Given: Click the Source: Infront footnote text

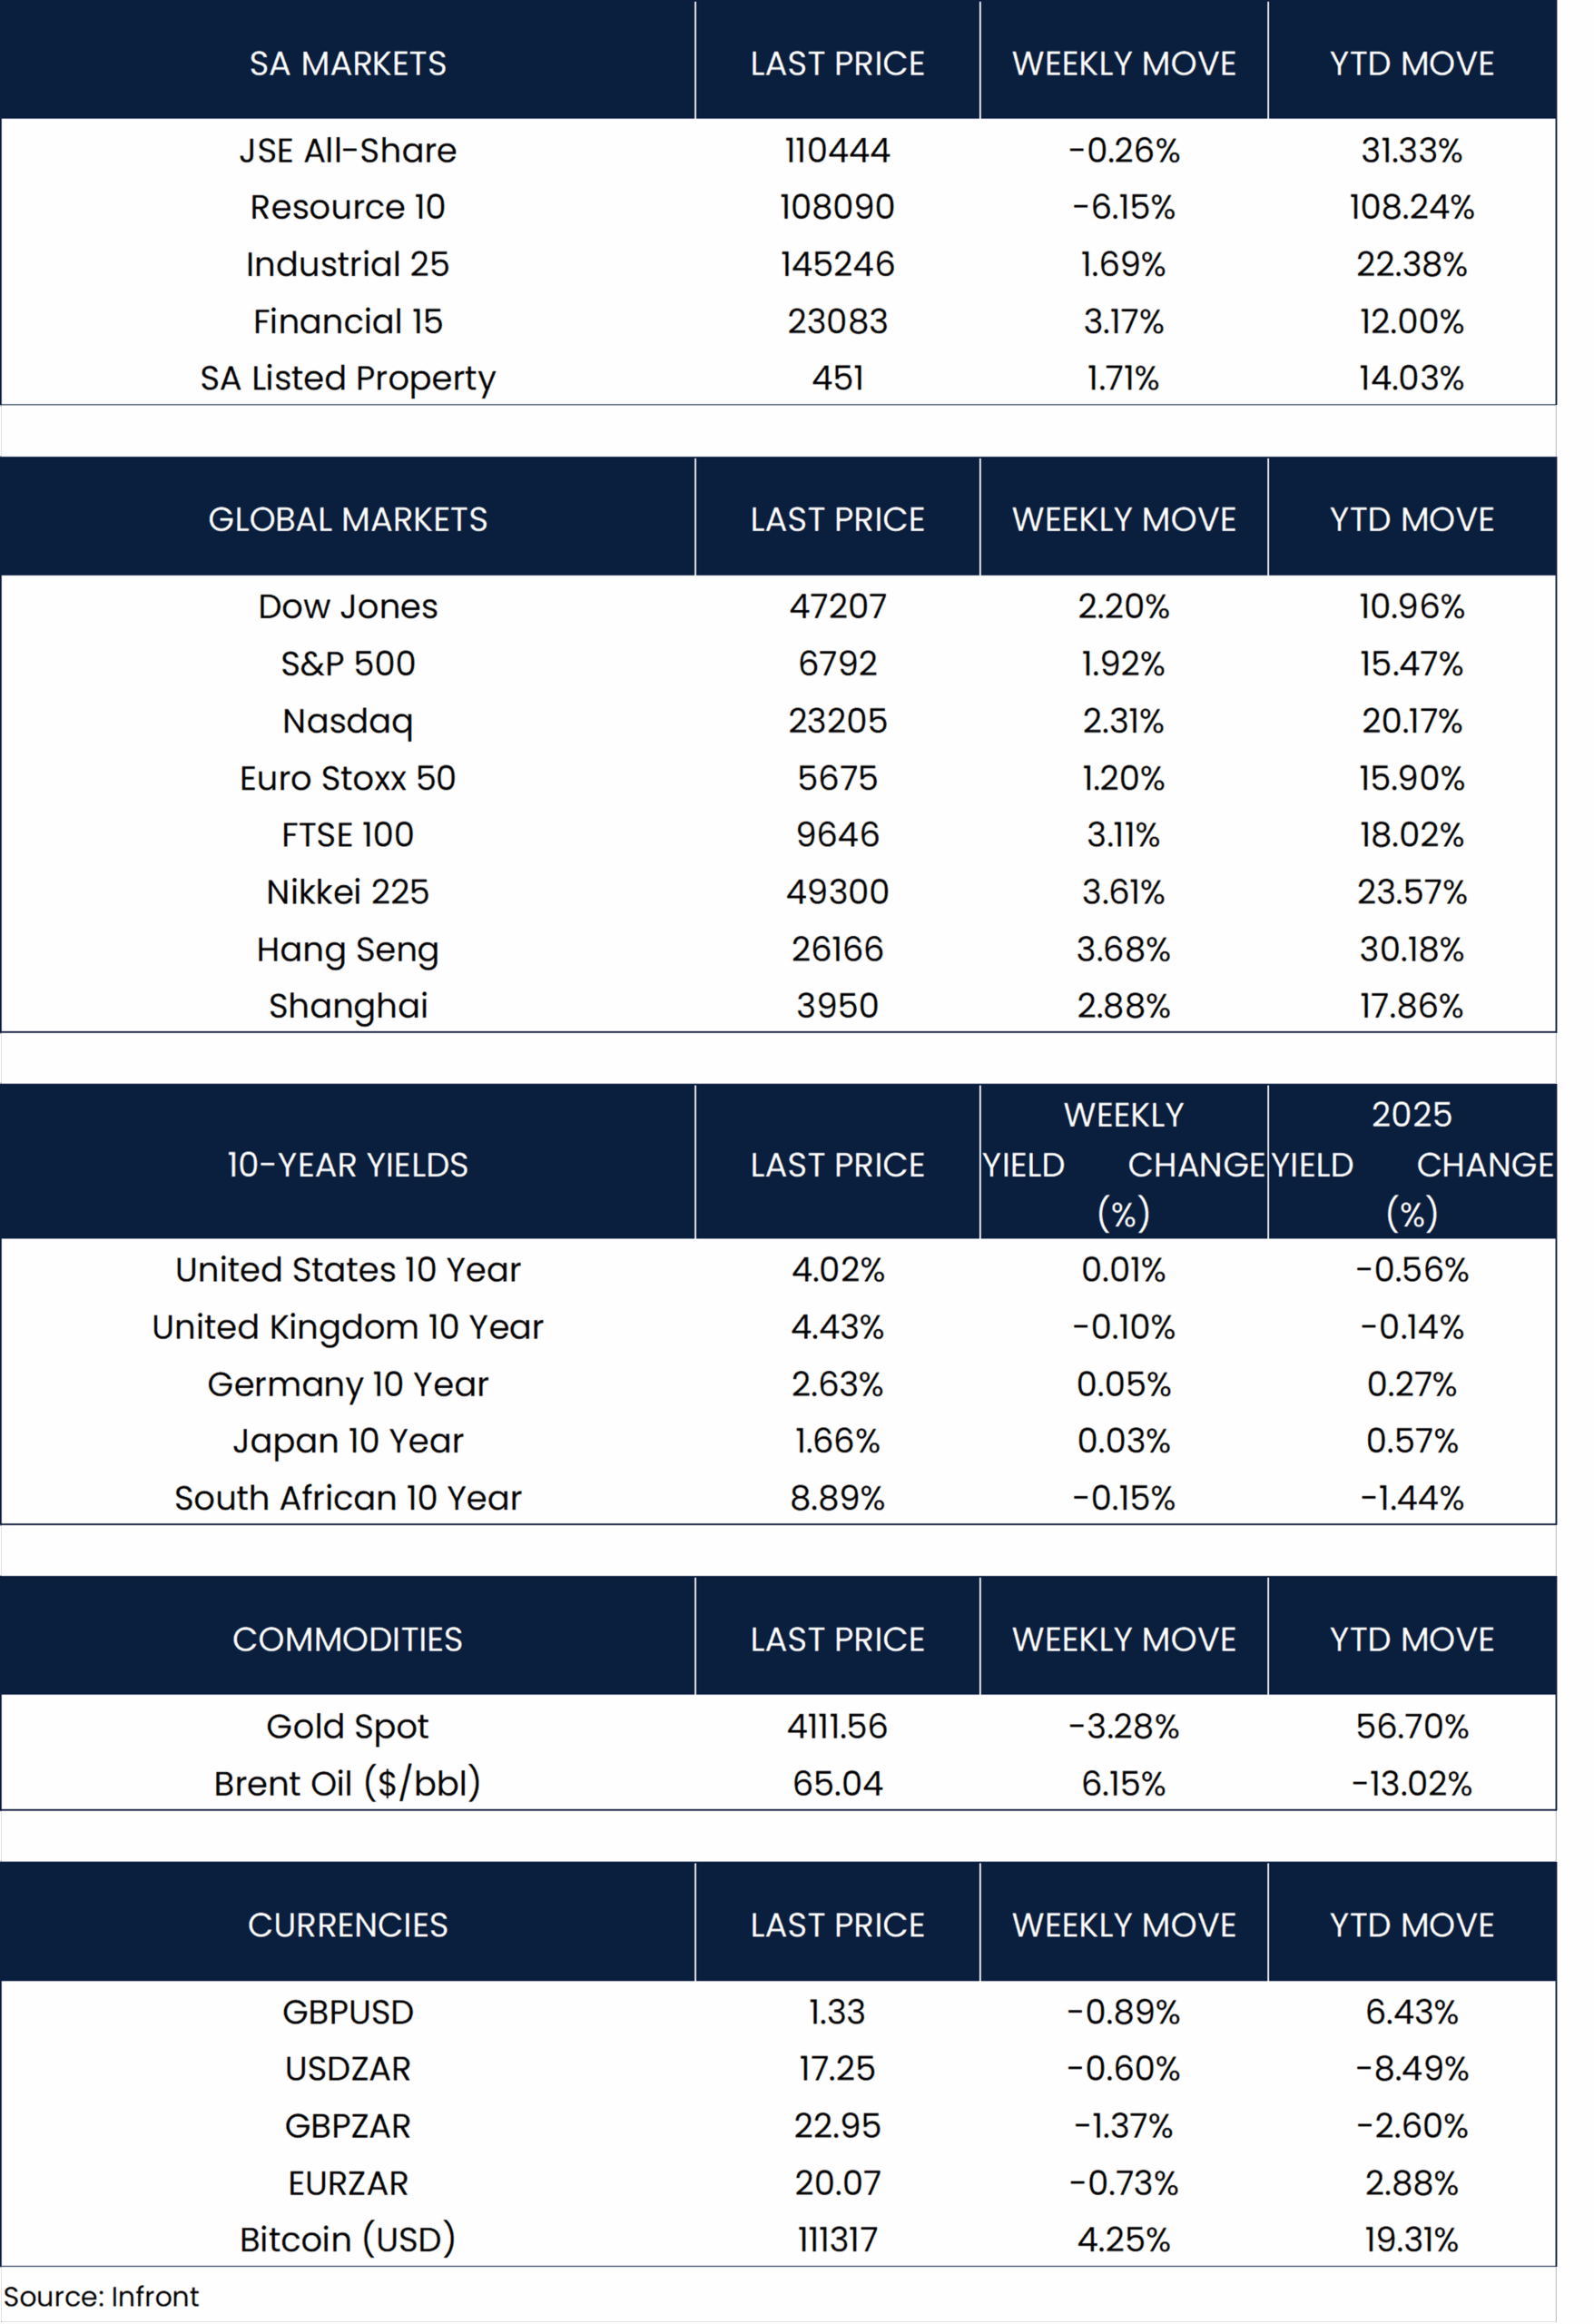Looking at the screenshot, I should [101, 2297].
